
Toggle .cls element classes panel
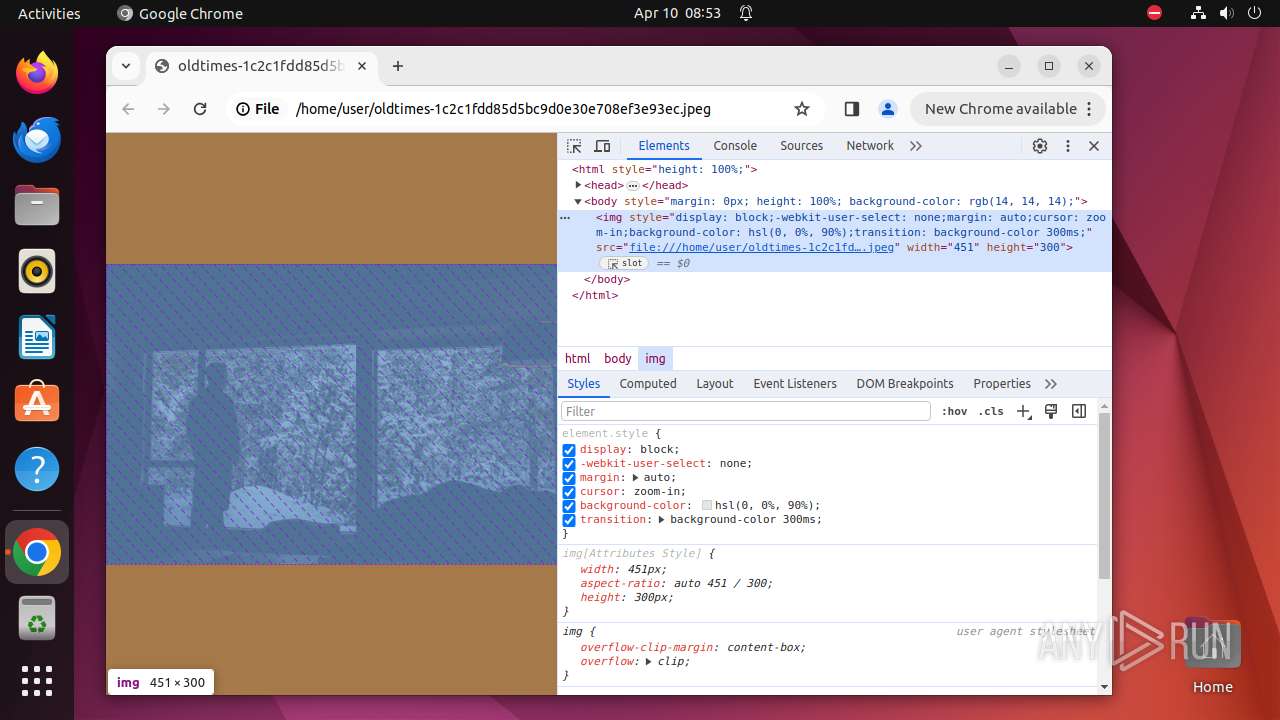coord(991,411)
